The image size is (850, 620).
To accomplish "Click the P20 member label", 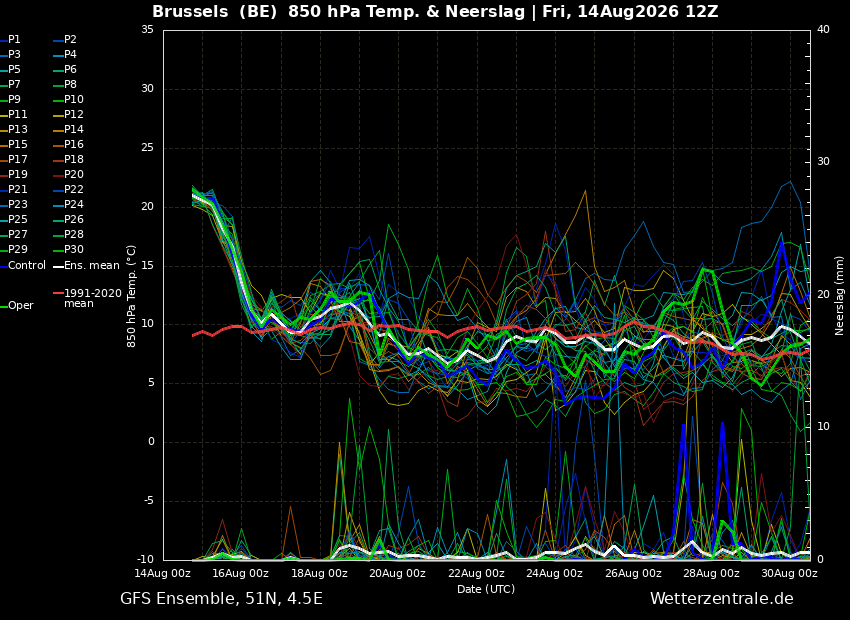I will (x=68, y=175).
